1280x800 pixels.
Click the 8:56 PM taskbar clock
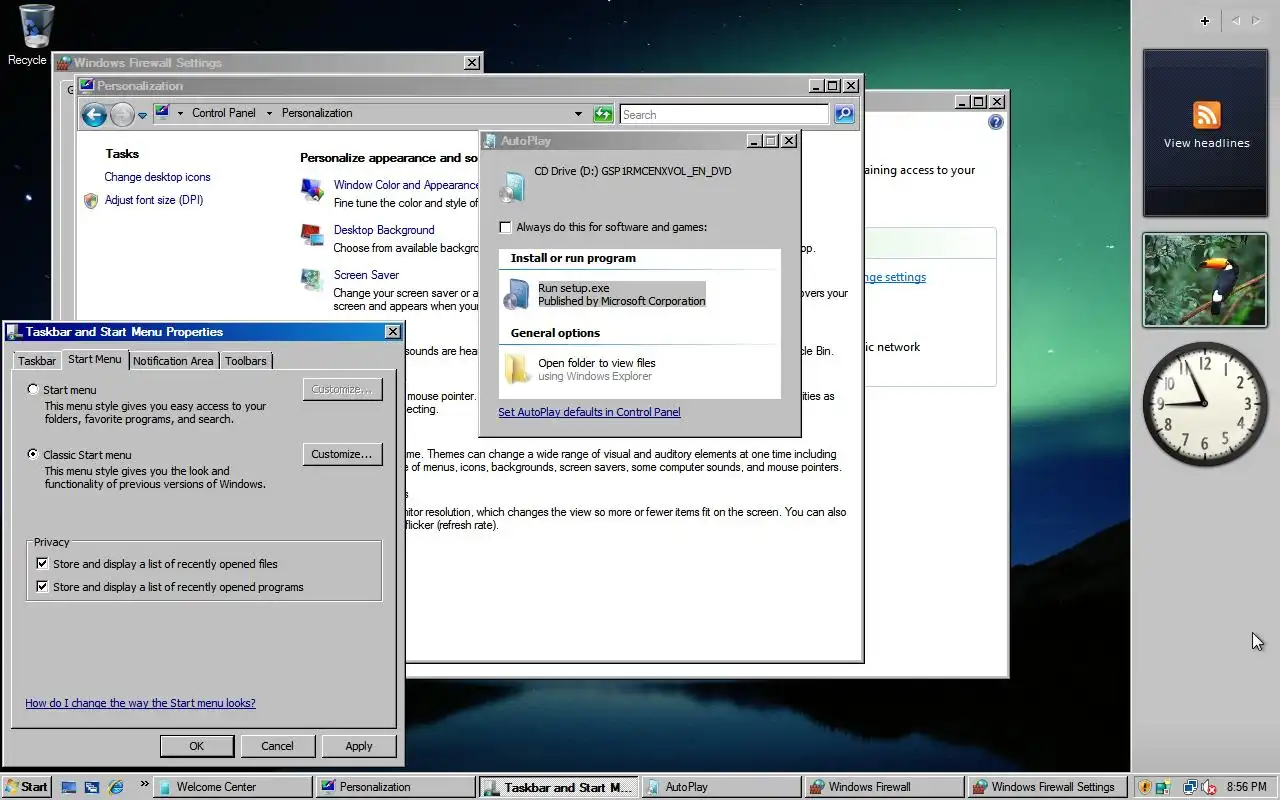pos(1246,787)
